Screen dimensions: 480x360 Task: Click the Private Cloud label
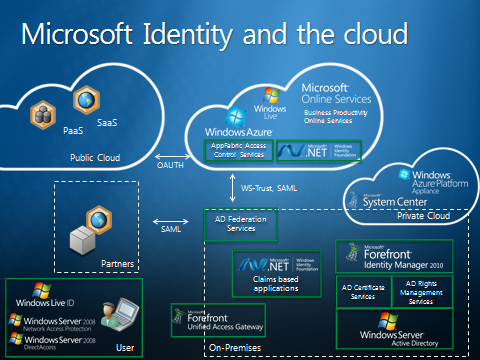pos(423,216)
